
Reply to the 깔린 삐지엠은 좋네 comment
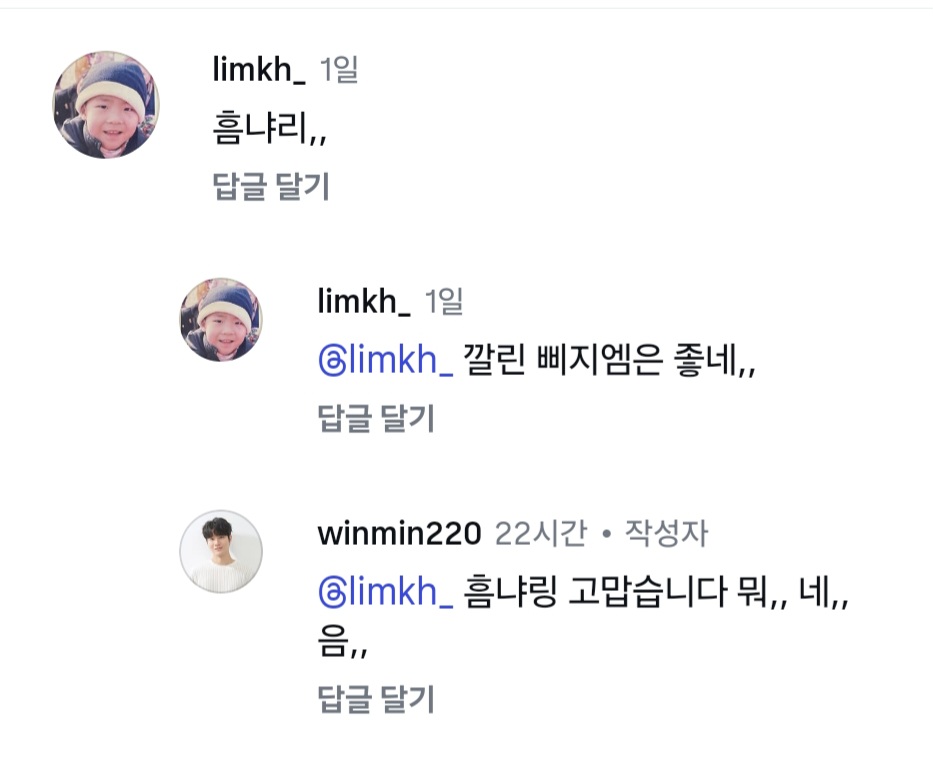pyautogui.click(x=376, y=418)
